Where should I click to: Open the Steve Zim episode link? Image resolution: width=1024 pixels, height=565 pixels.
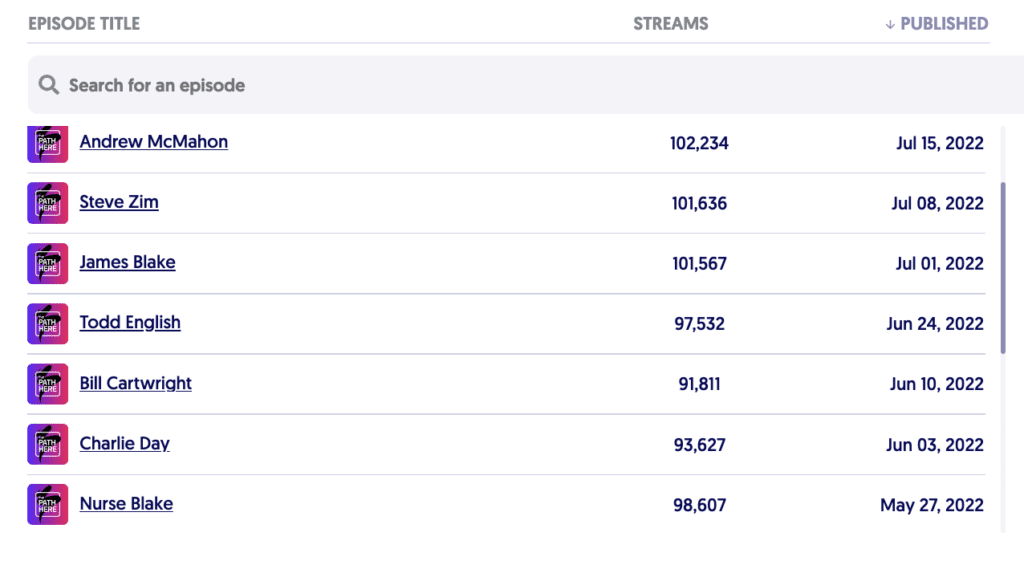[x=119, y=202]
